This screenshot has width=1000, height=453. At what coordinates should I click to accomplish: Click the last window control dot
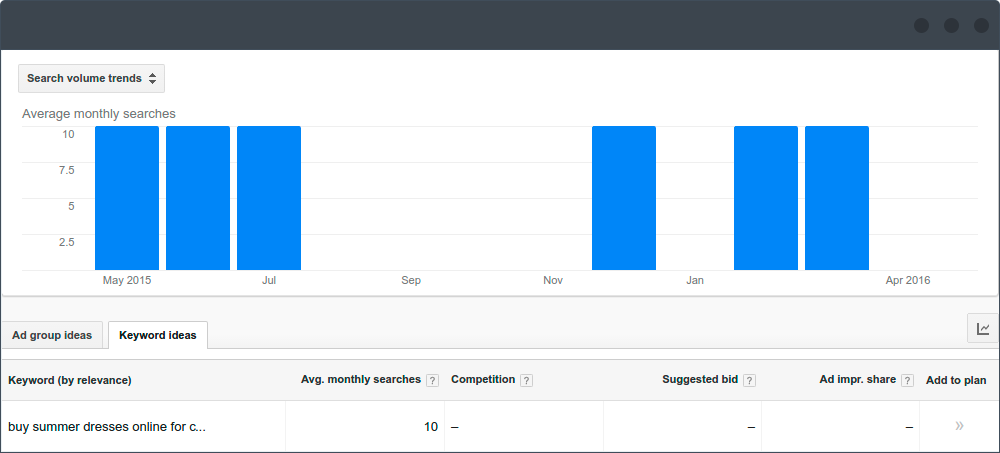click(982, 26)
